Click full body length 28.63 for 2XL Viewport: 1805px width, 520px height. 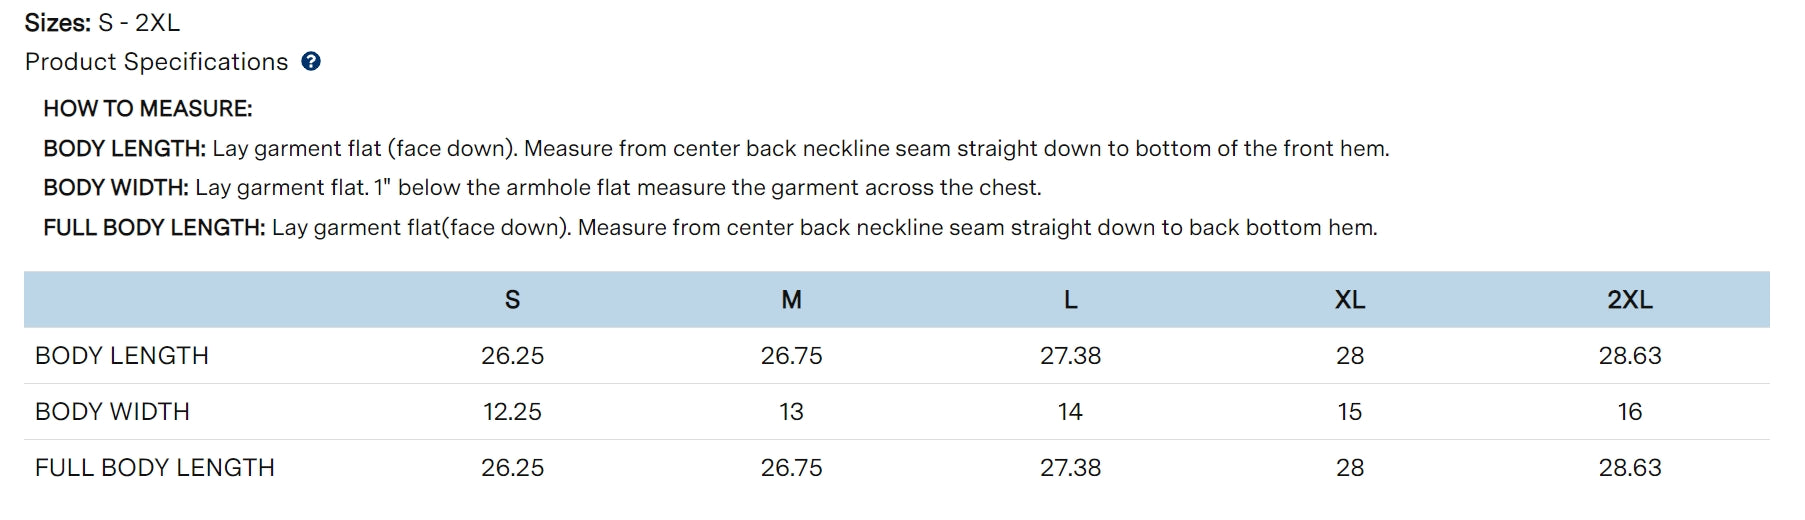click(x=1629, y=468)
